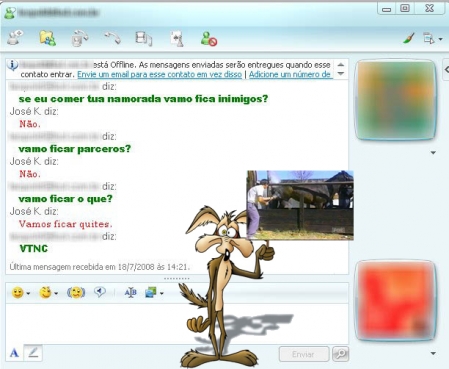Open the share files folder icon

pos(47,38)
